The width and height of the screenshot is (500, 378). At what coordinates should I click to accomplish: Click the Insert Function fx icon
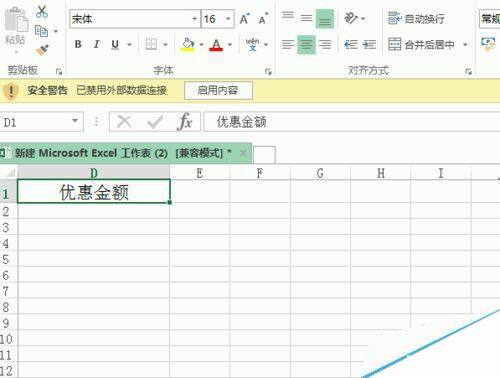point(184,122)
